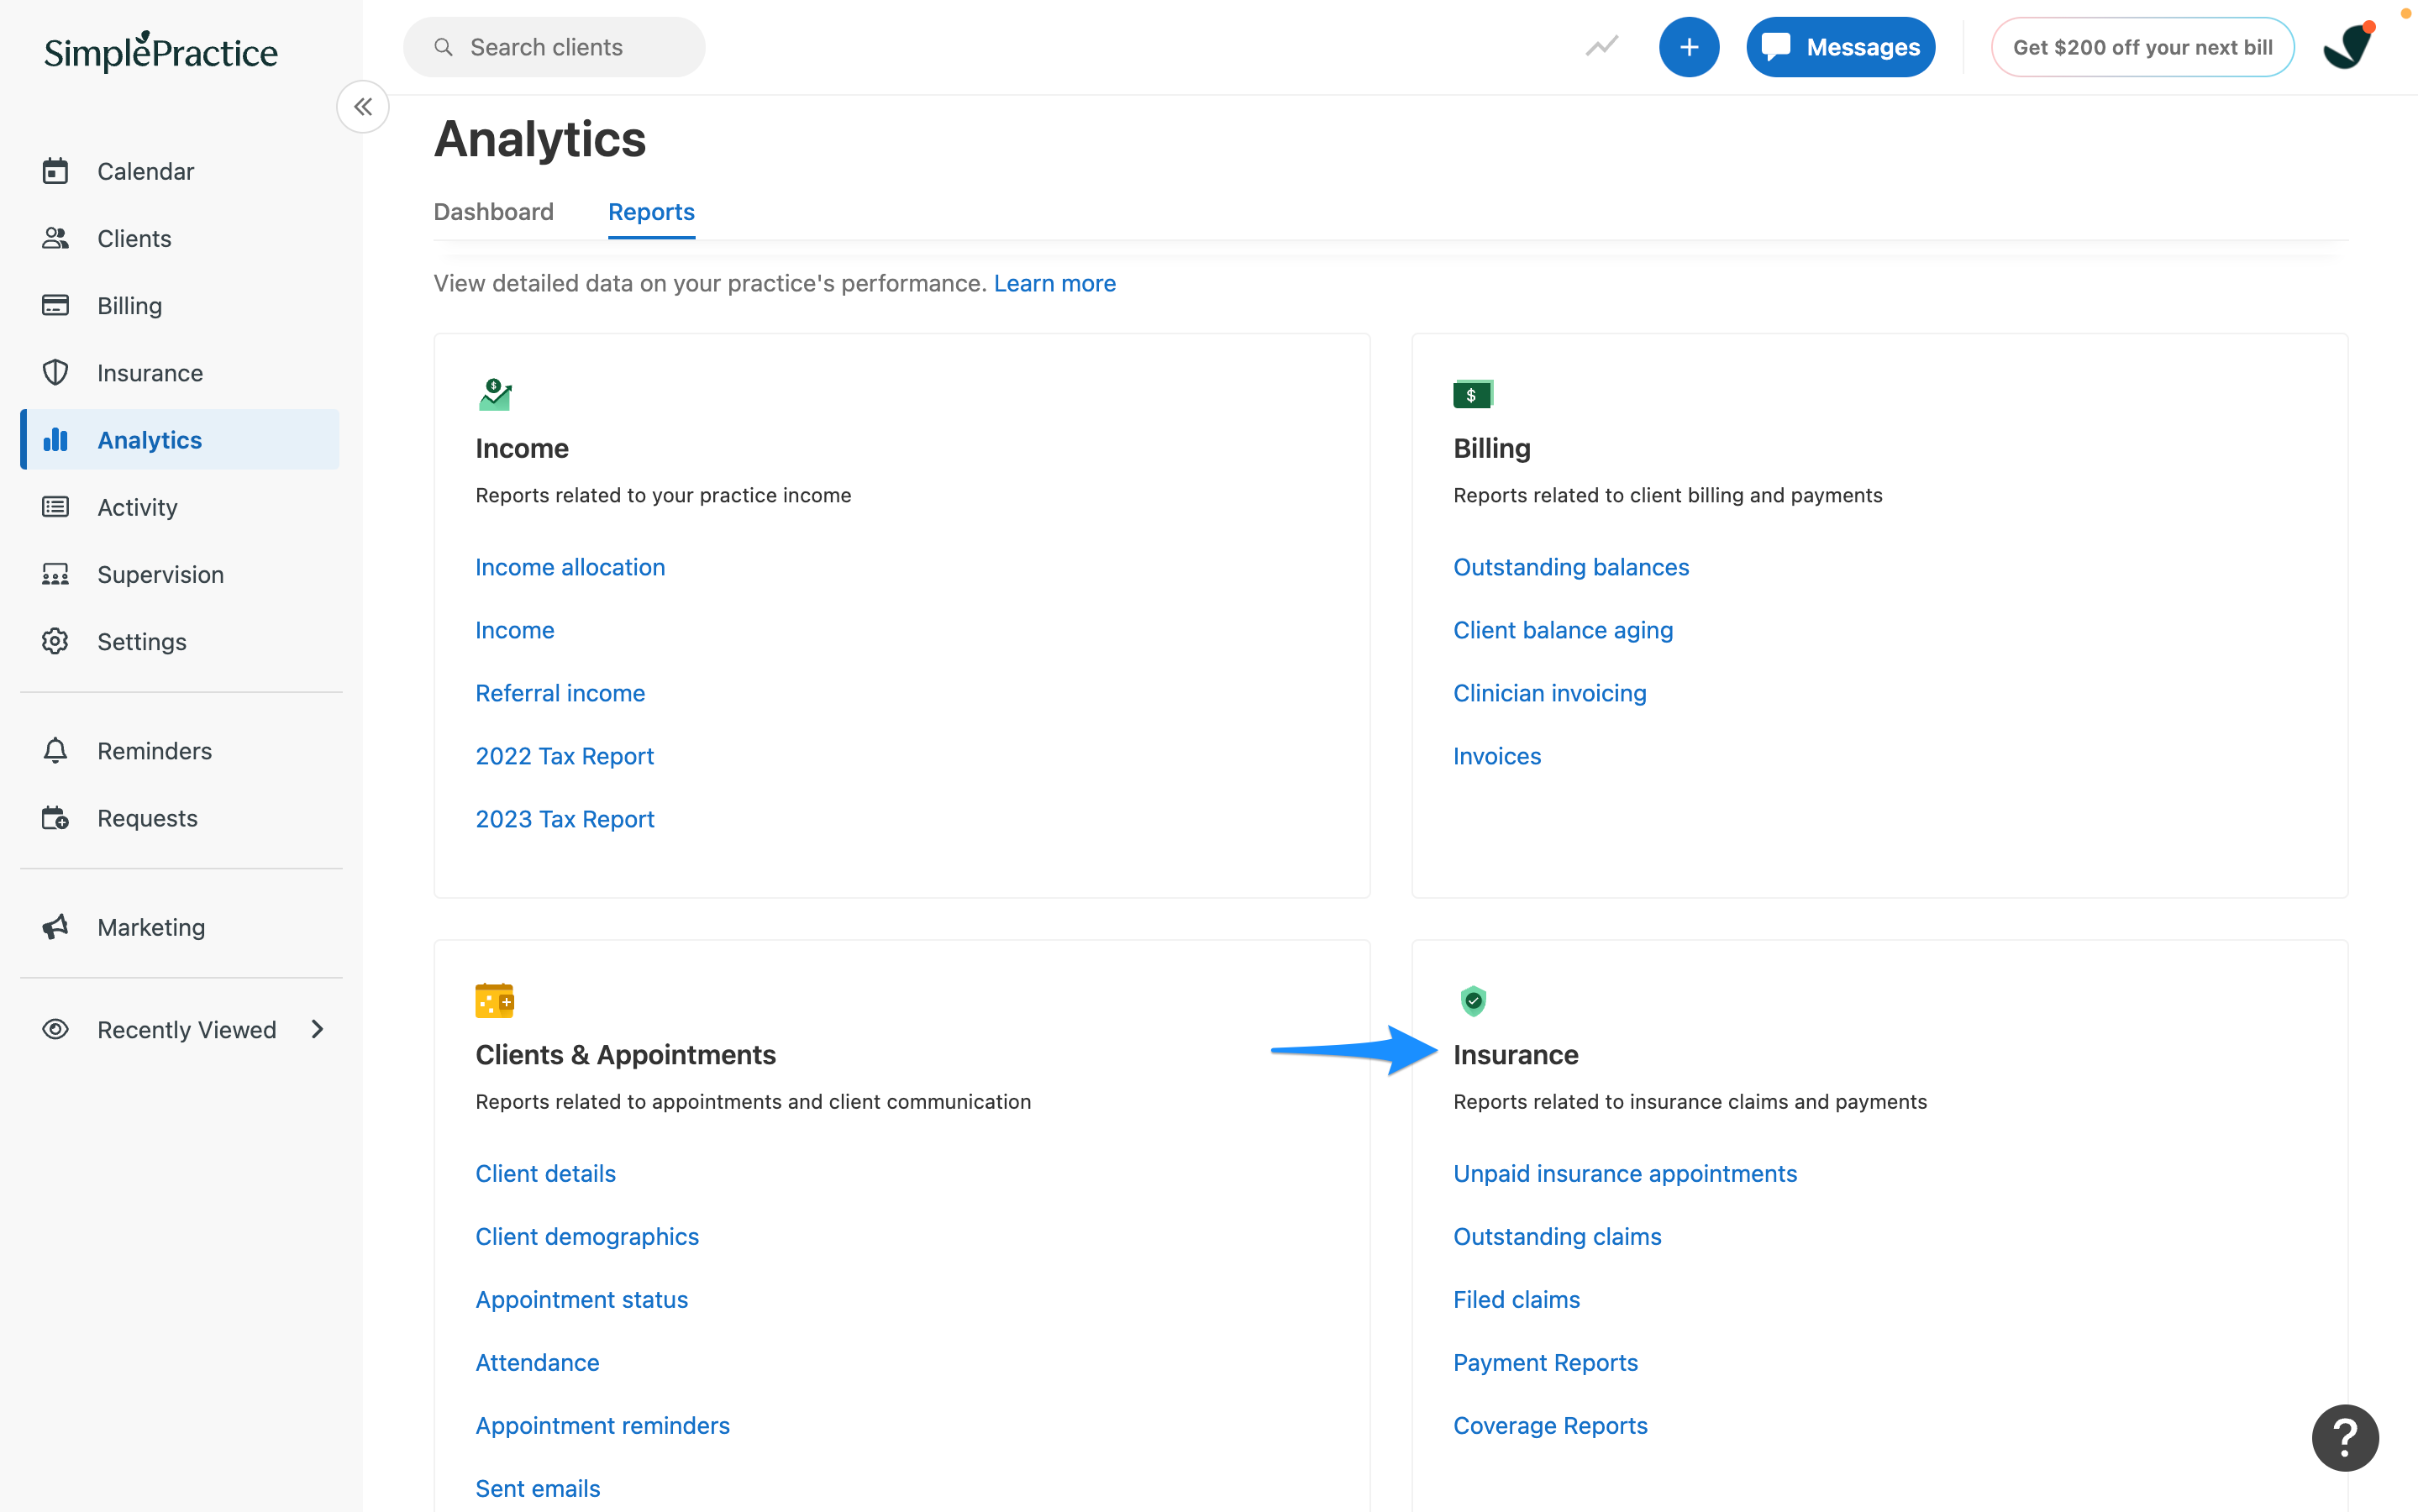The width and height of the screenshot is (2418, 1512).
Task: Open the Invoices report
Action: [1496, 756]
